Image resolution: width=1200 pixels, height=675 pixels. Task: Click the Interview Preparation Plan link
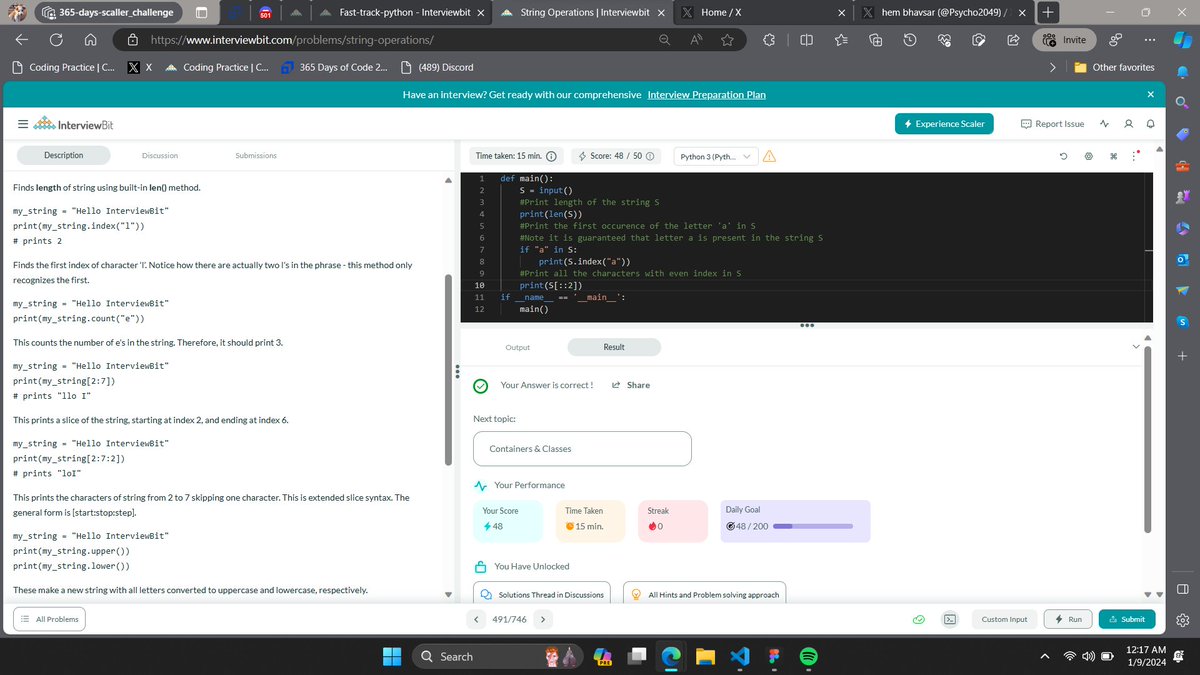[706, 94]
